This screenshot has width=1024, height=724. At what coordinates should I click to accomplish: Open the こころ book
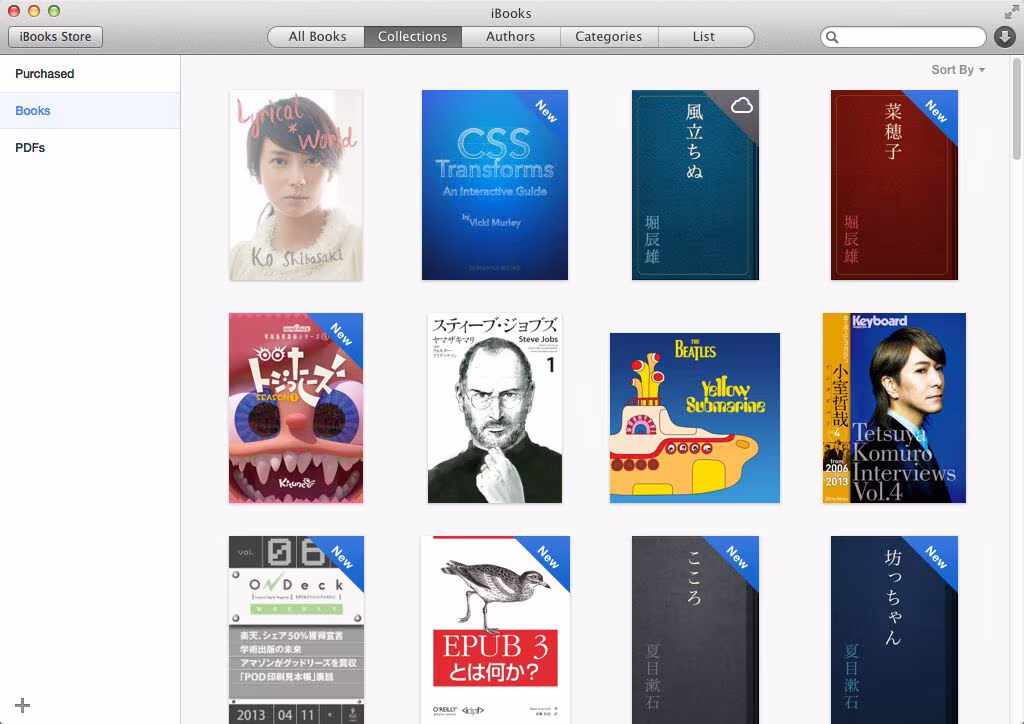(x=695, y=630)
